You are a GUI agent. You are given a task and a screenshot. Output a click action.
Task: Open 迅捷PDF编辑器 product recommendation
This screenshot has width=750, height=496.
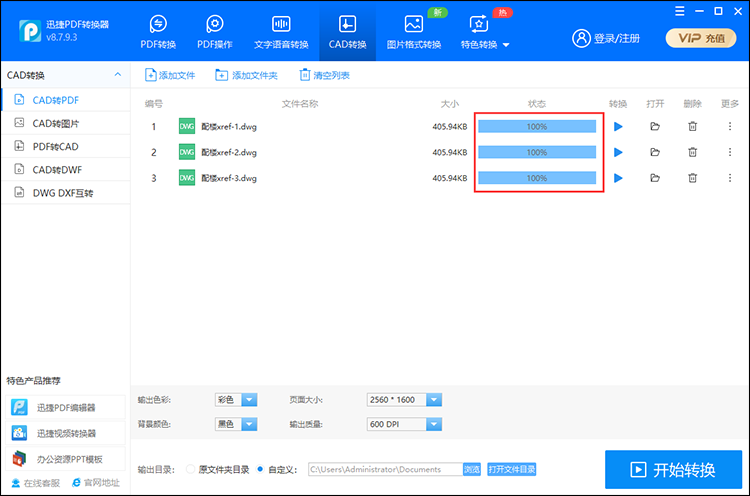point(66,408)
